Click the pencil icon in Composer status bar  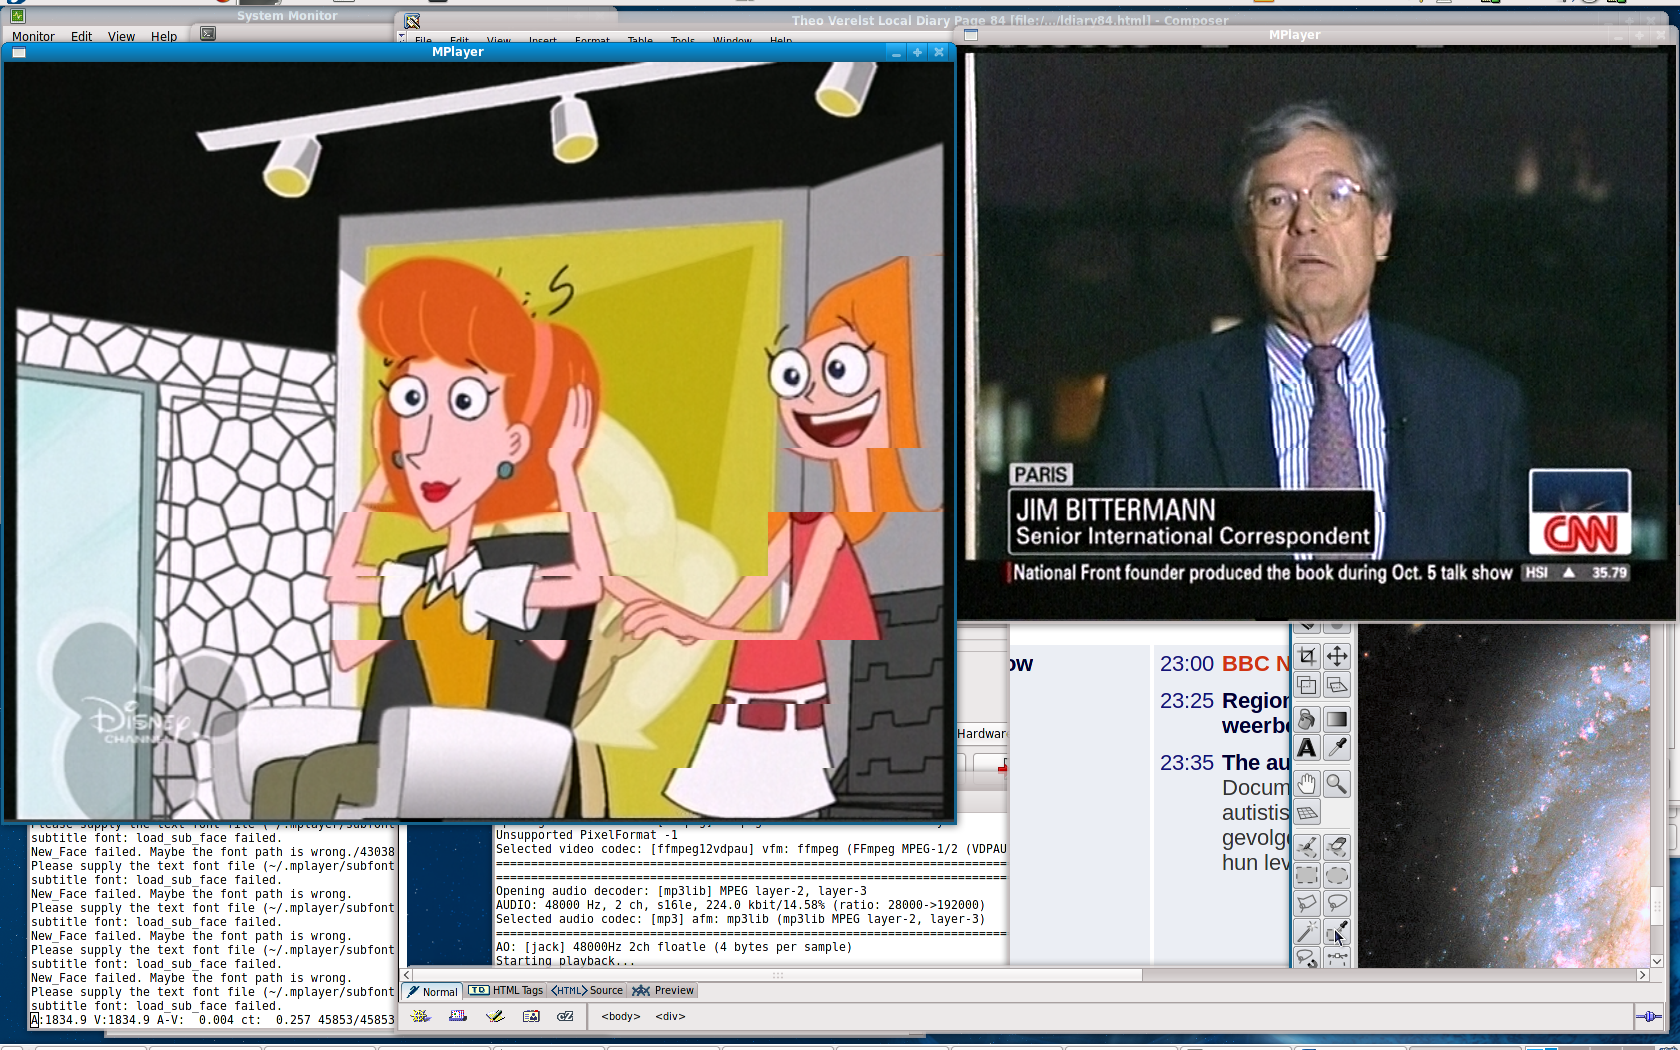point(495,1016)
